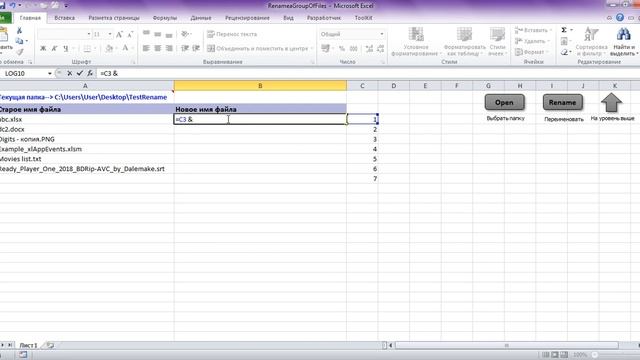Open Excel Help question mark icon
The image size is (640, 360).
[620, 18]
